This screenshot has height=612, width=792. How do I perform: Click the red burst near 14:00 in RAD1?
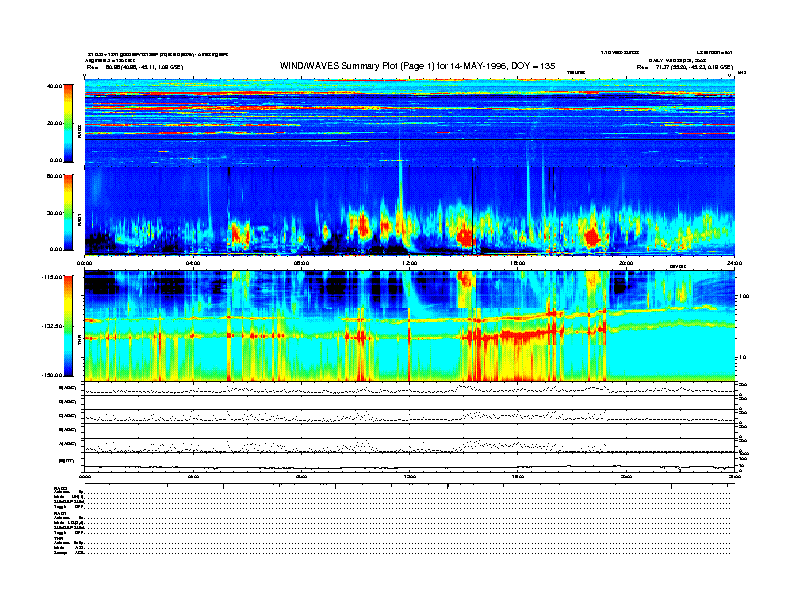(x=465, y=237)
